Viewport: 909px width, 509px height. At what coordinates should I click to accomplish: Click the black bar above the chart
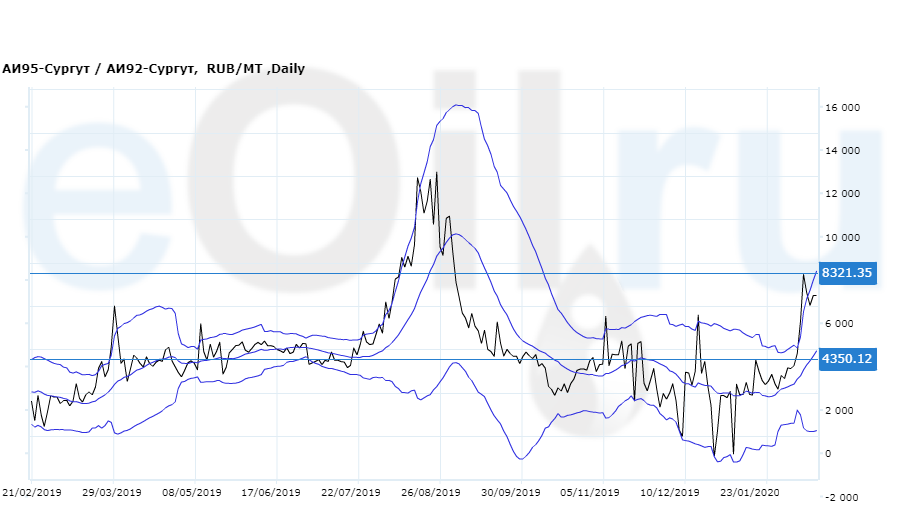(454, 28)
